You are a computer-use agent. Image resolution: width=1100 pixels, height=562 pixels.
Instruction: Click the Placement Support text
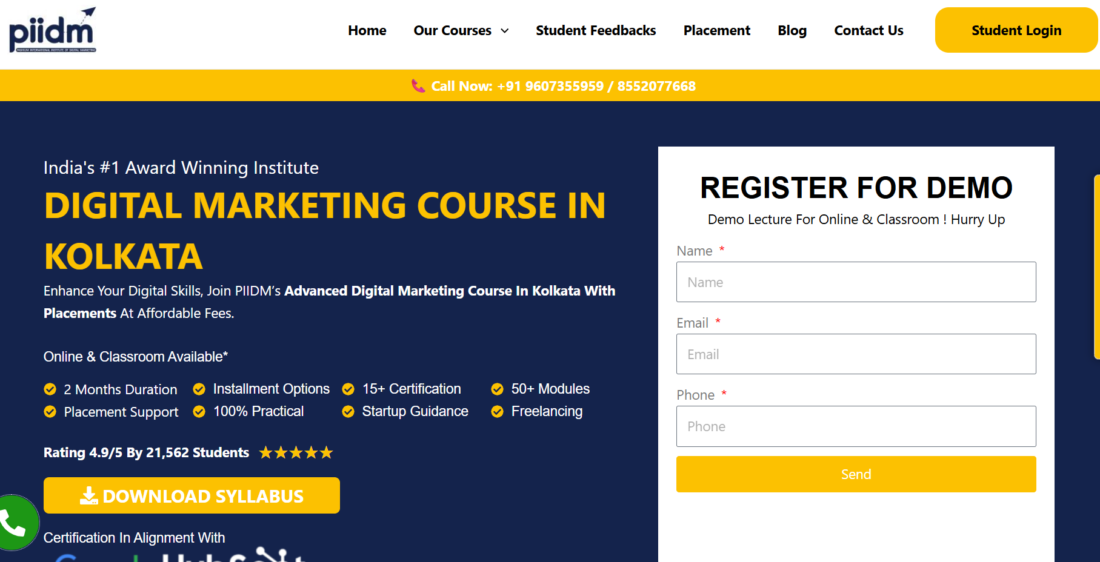coord(121,412)
